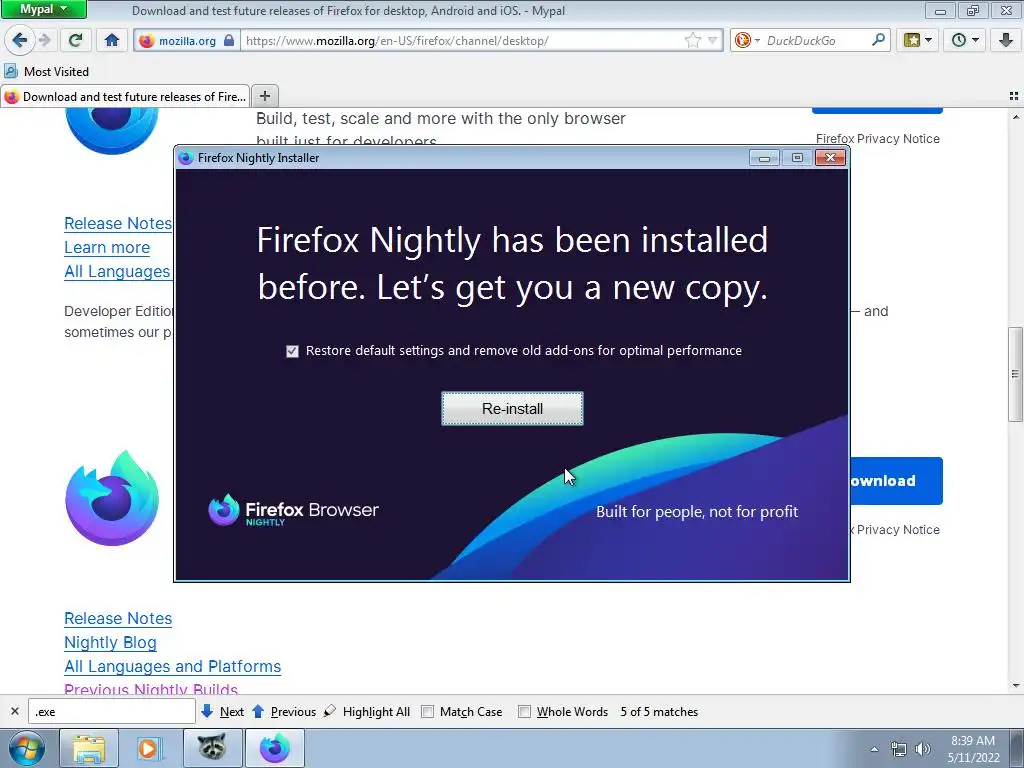Open the history clock button
Screen dimensions: 1024x768
point(965,40)
